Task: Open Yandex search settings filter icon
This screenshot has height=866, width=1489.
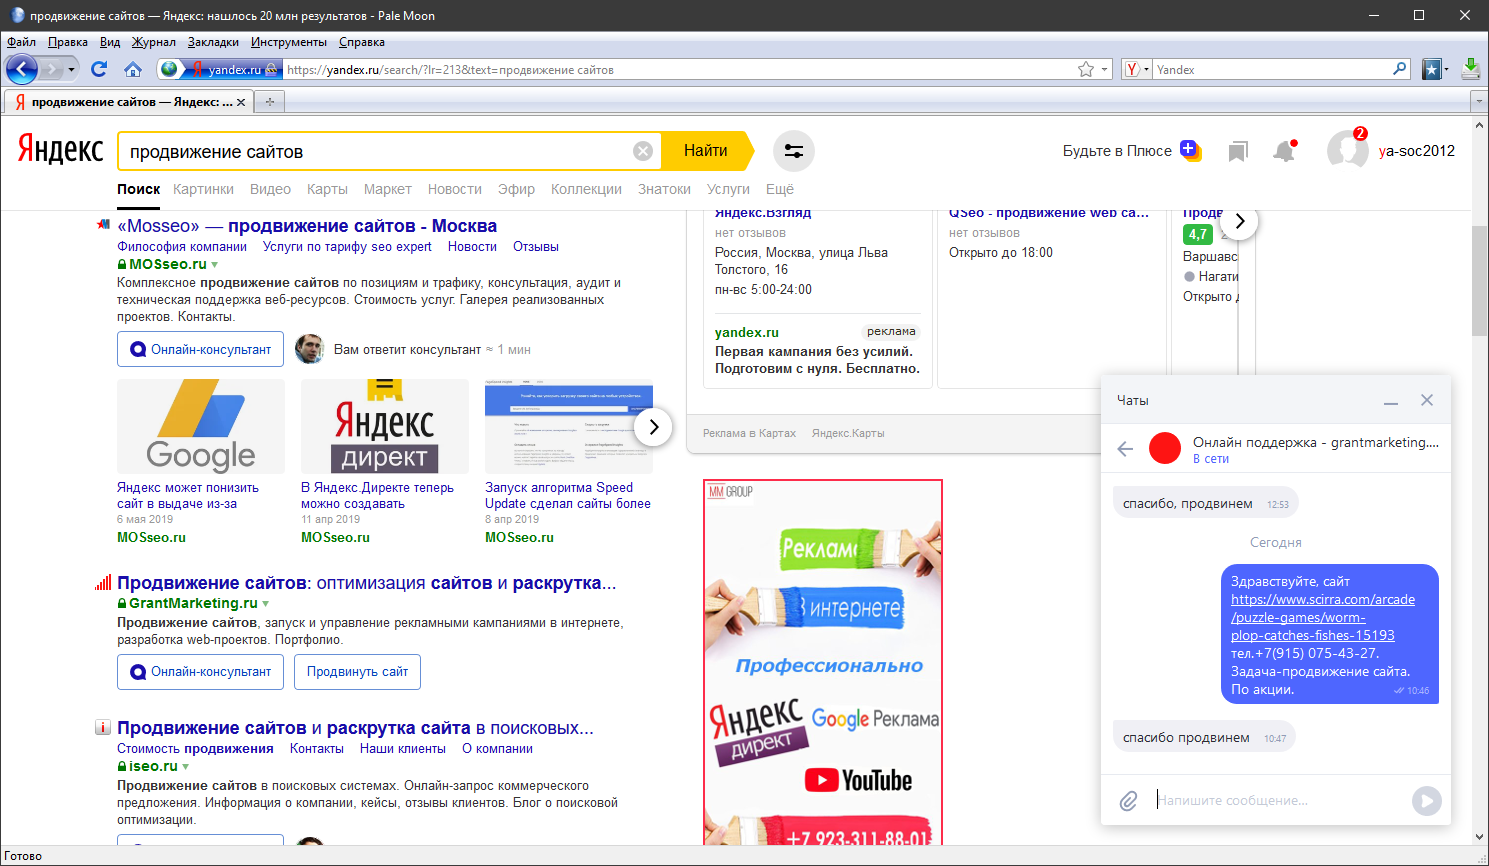Action: 794,151
